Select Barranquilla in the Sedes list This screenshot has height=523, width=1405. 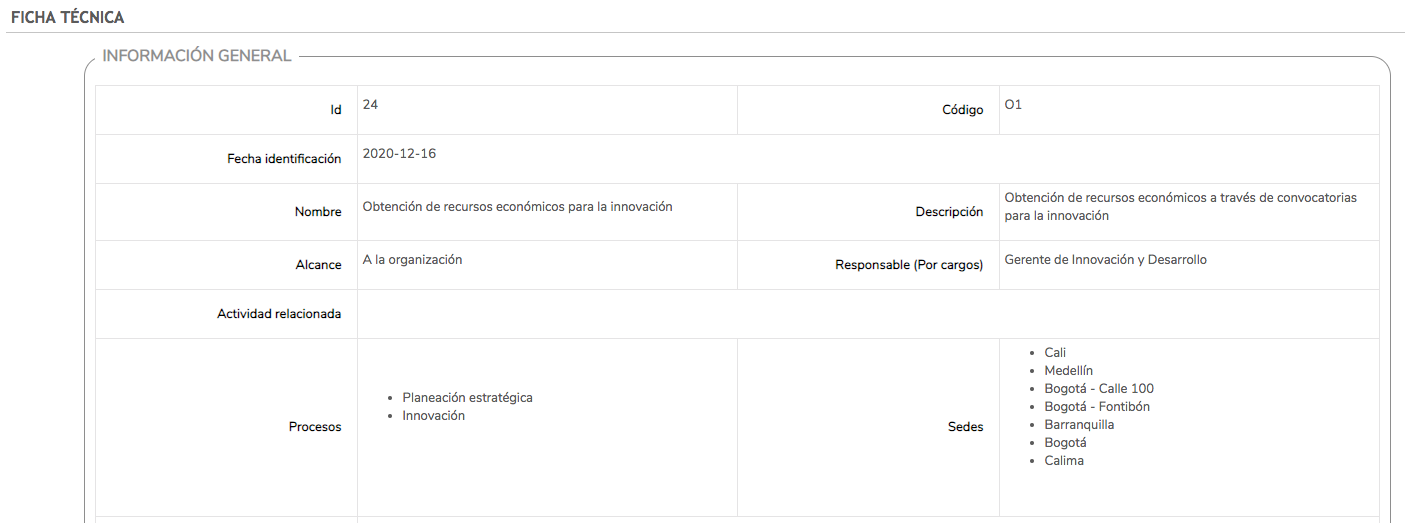coord(1079,425)
